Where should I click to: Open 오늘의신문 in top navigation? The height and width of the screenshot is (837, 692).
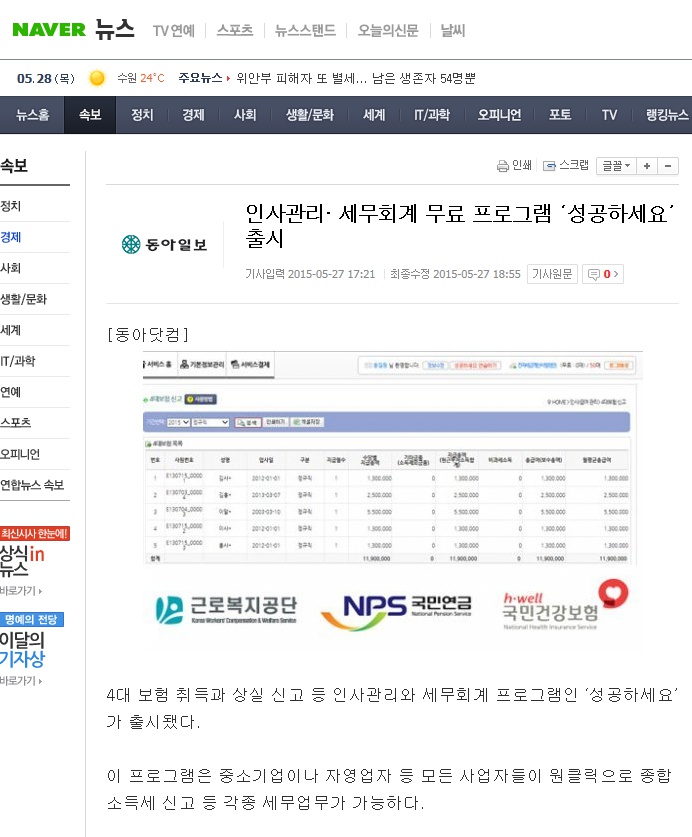388,30
